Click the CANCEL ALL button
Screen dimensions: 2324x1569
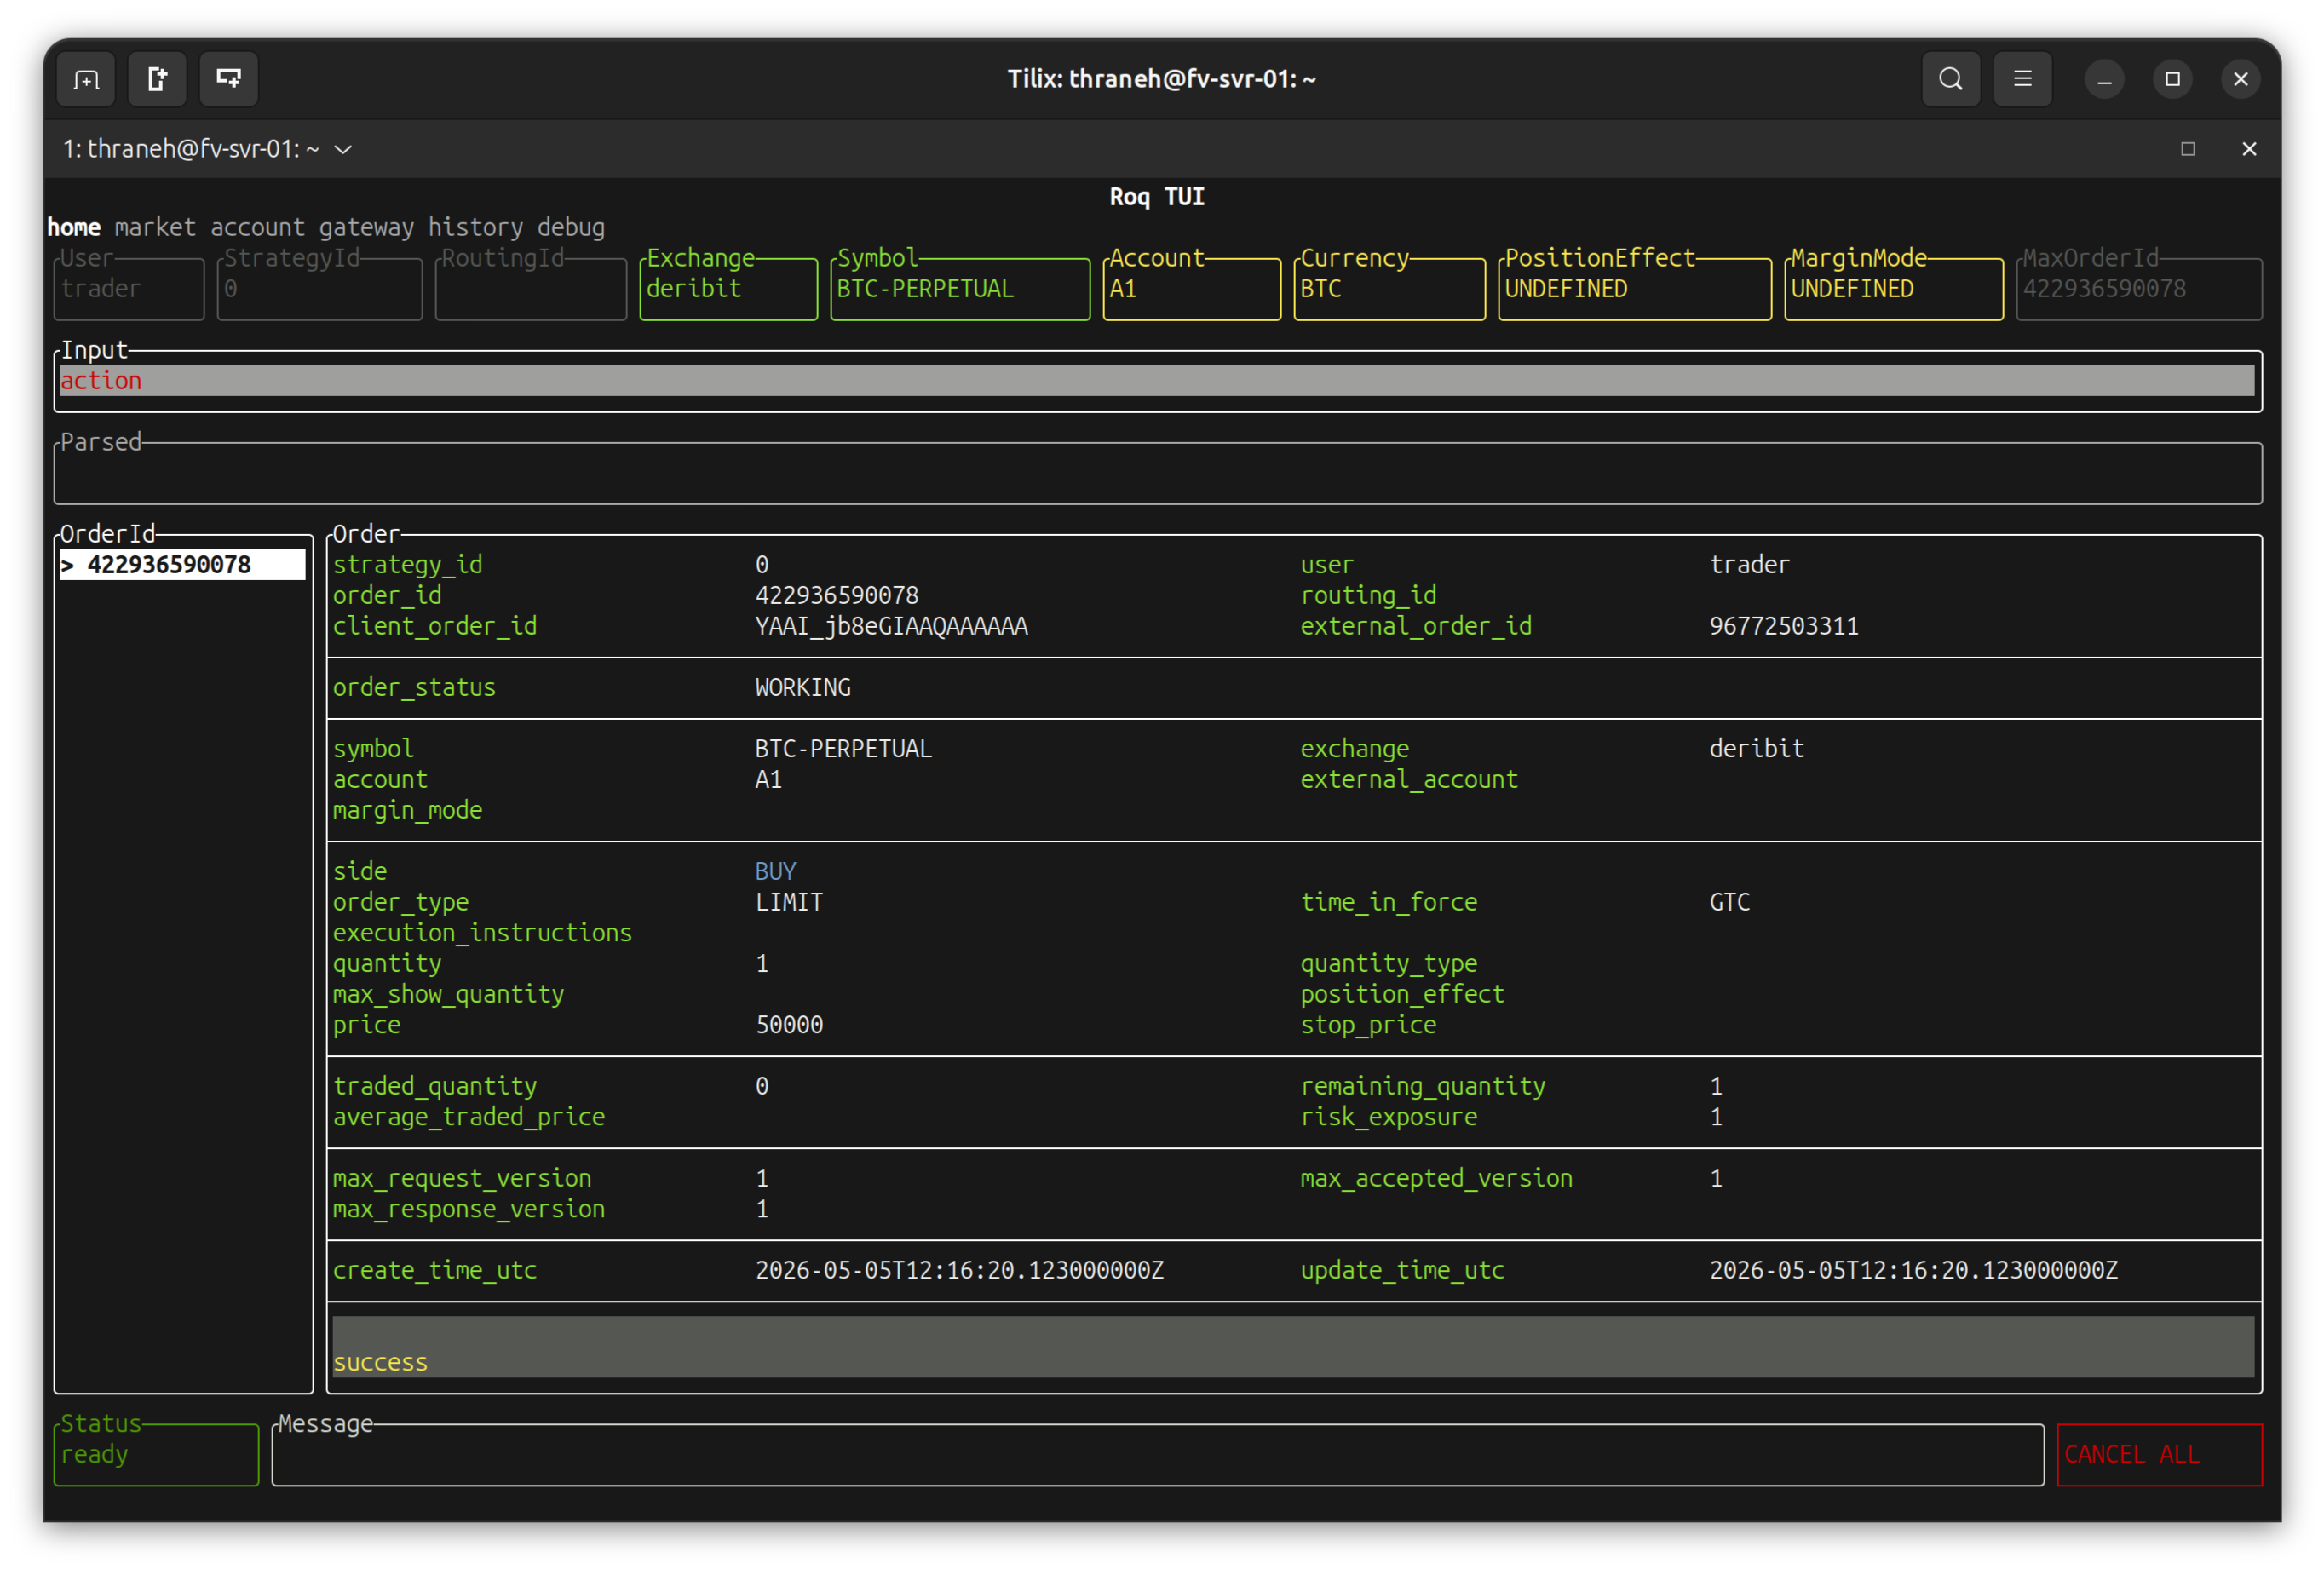click(x=2159, y=1454)
